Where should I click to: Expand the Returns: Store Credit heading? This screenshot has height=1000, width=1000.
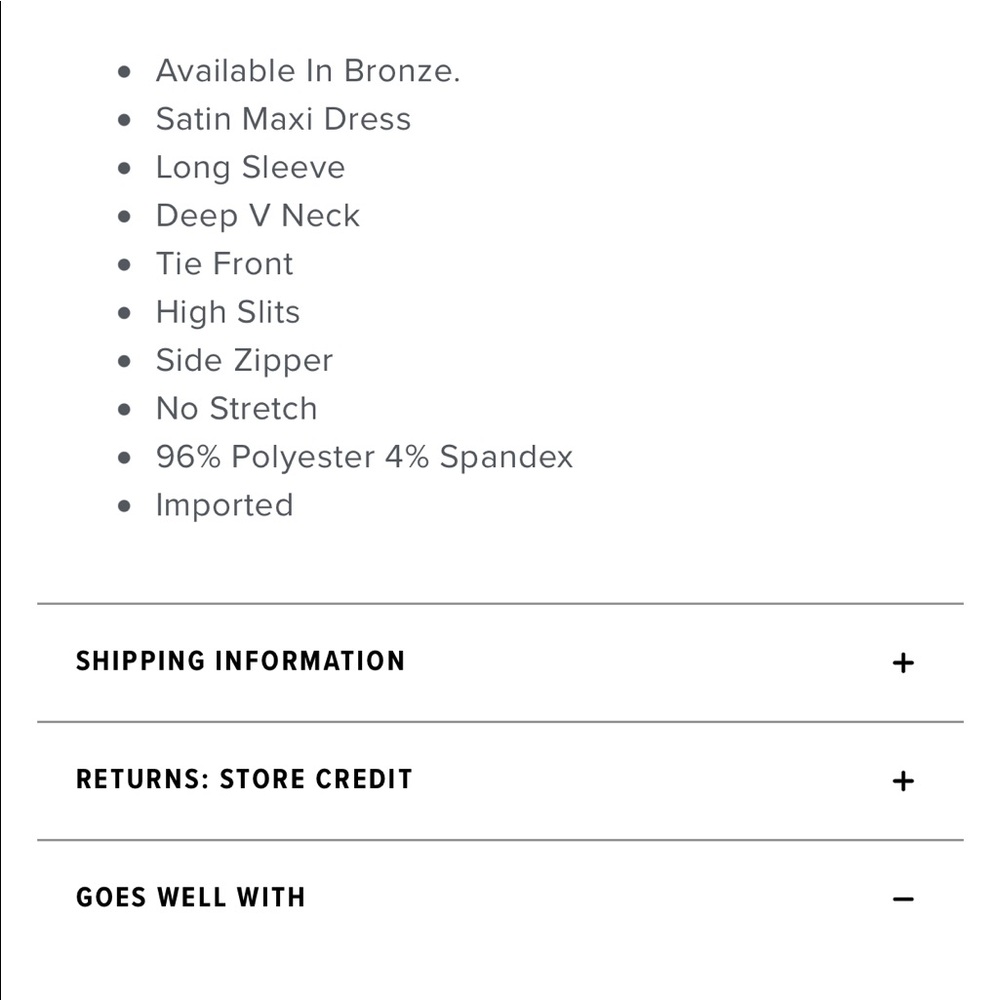(x=244, y=779)
